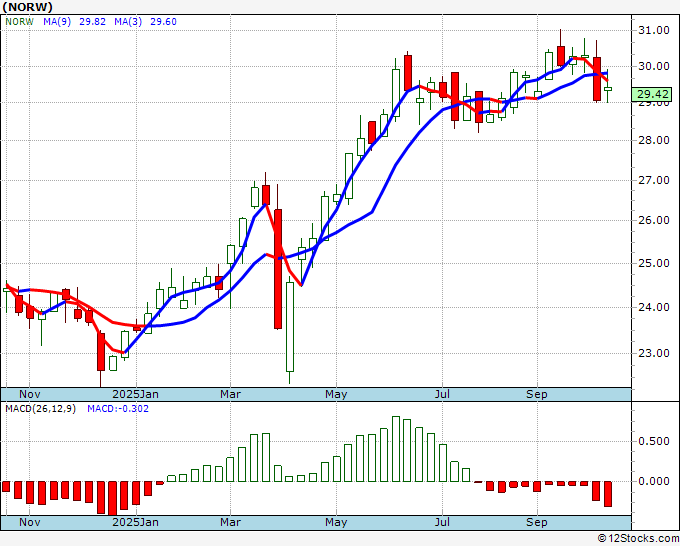Click May on the MACD time axis

pyautogui.click(x=336, y=522)
